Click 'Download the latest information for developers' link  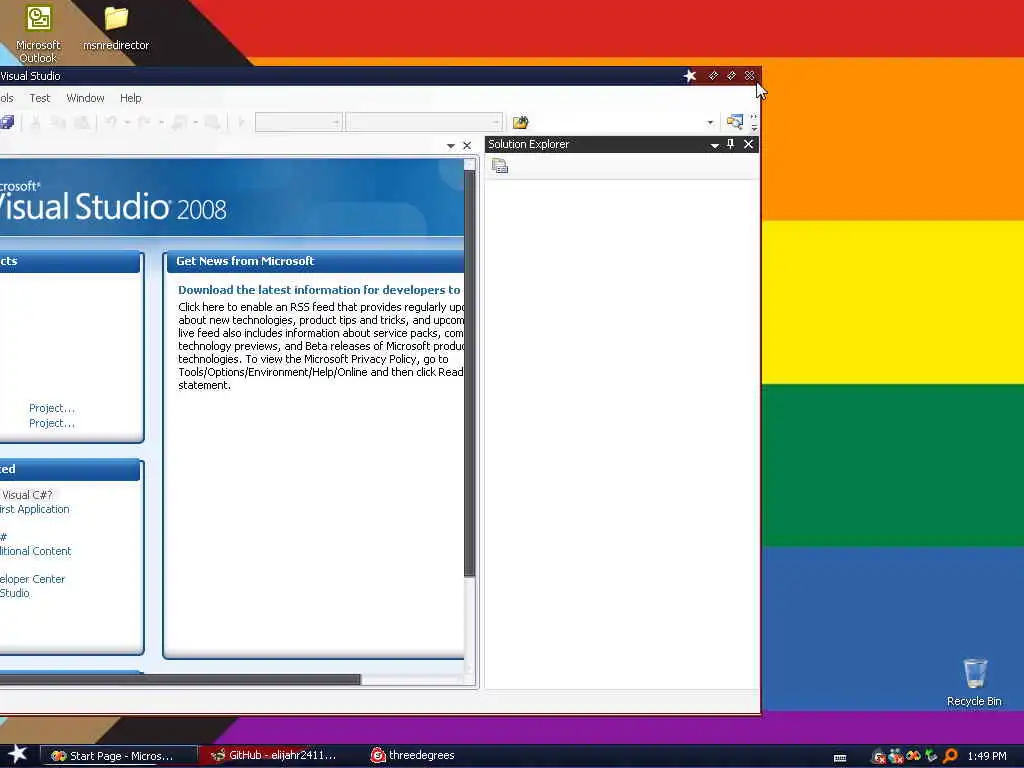319,290
